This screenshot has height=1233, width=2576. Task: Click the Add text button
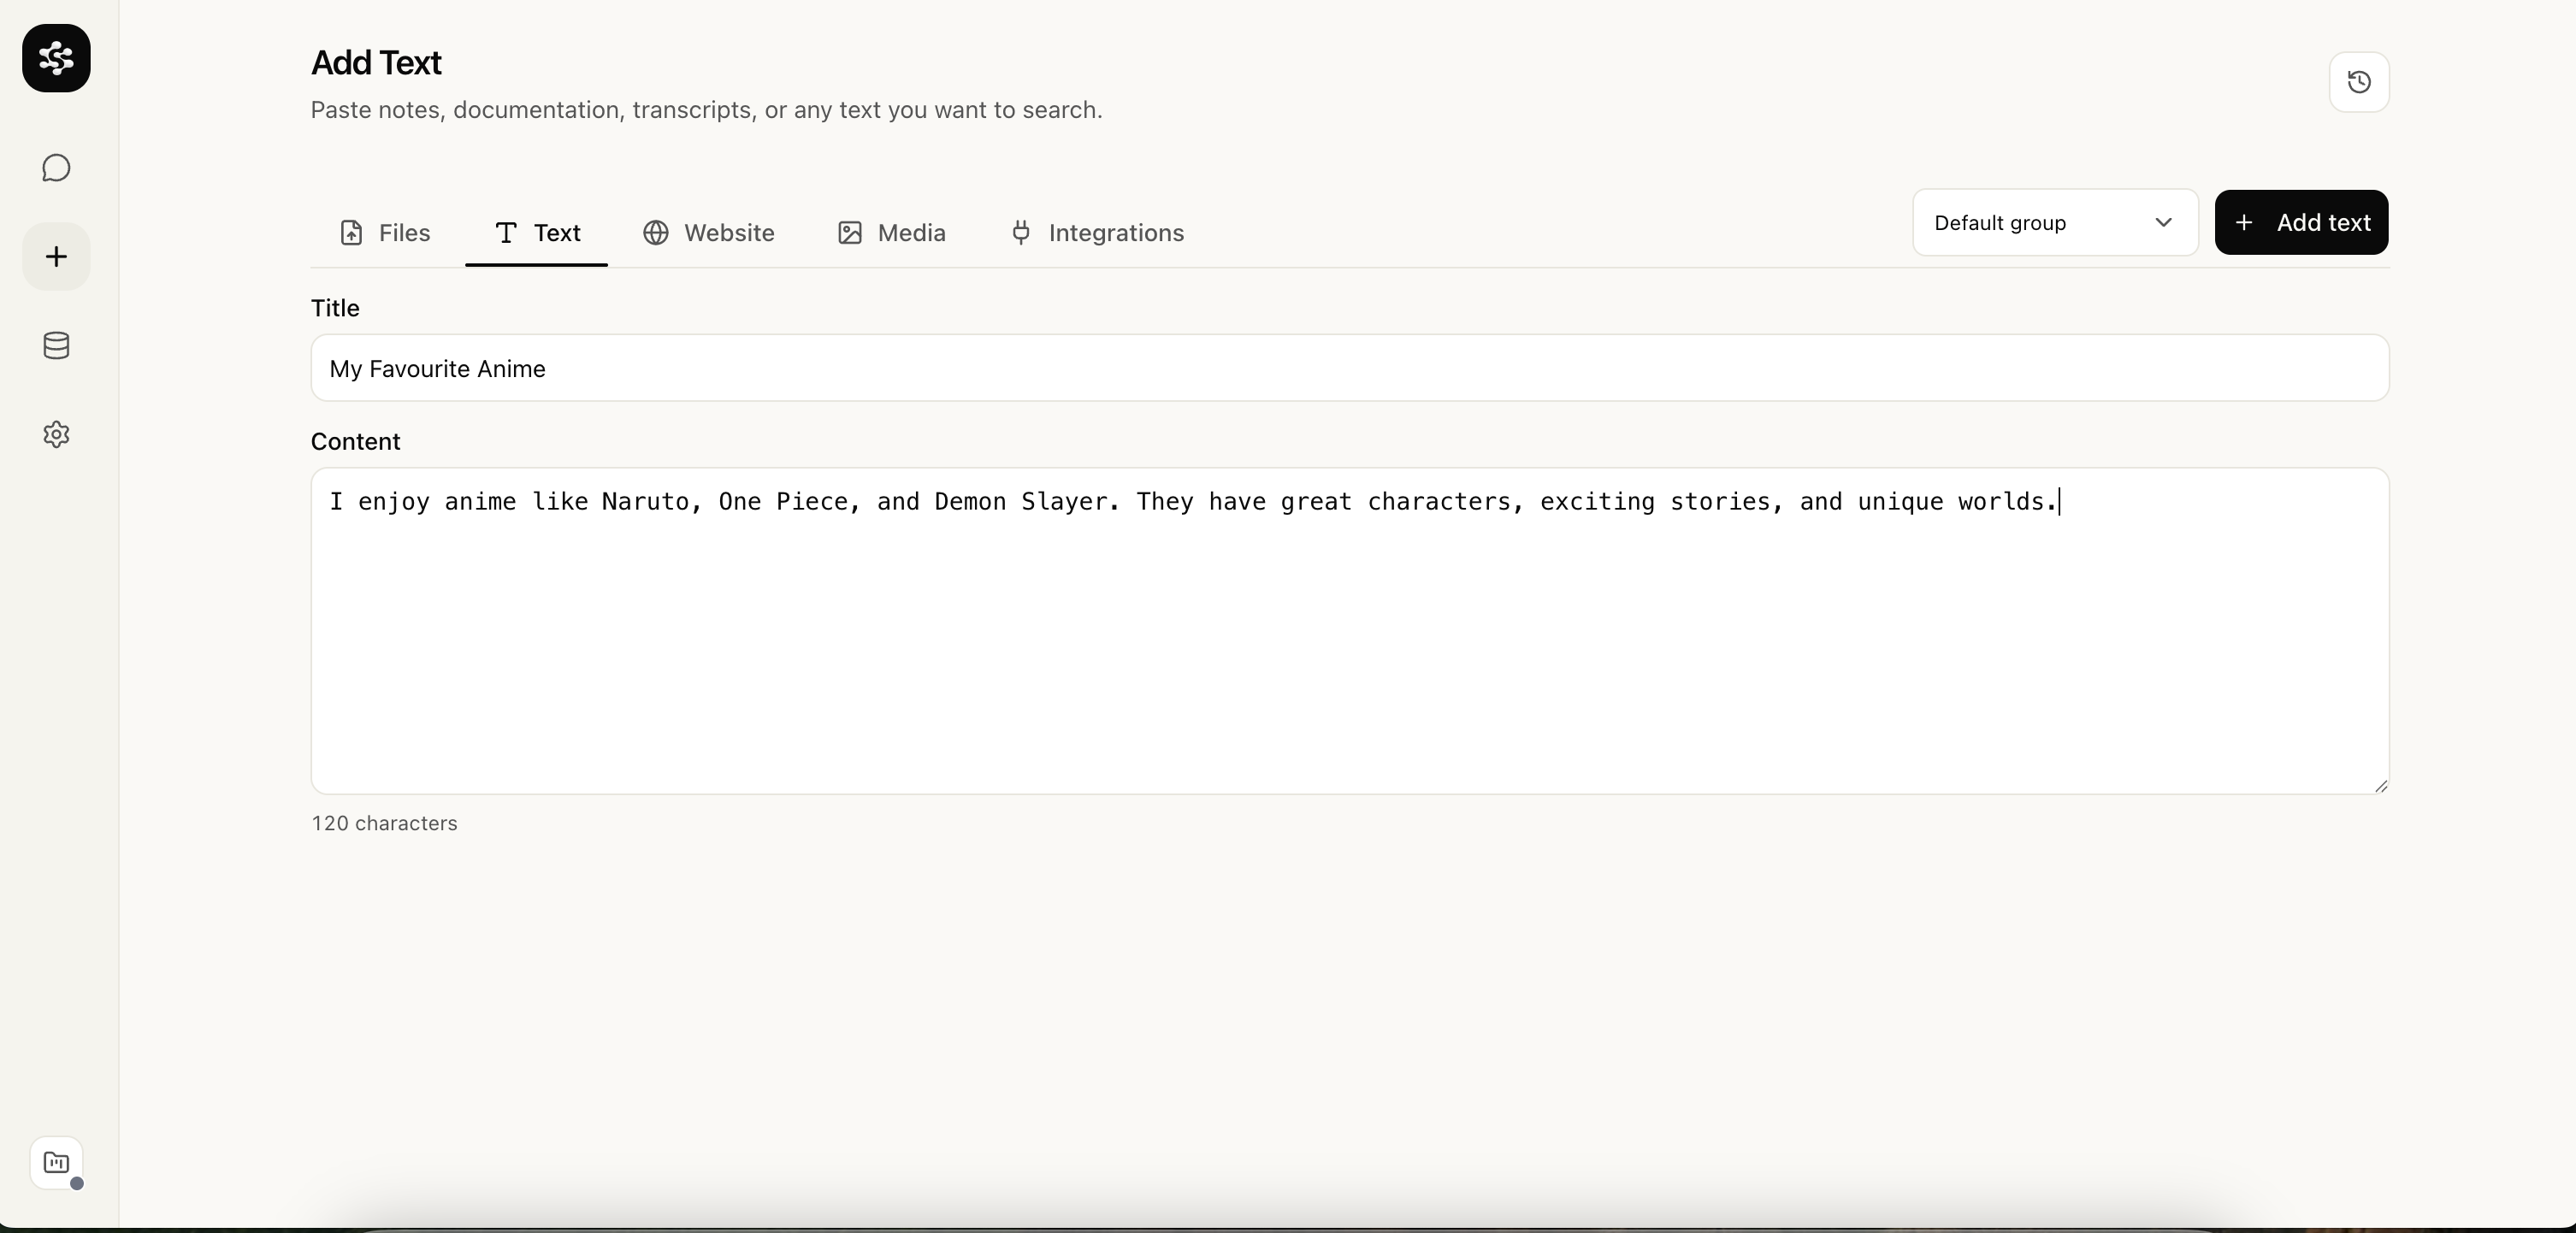click(x=2301, y=222)
